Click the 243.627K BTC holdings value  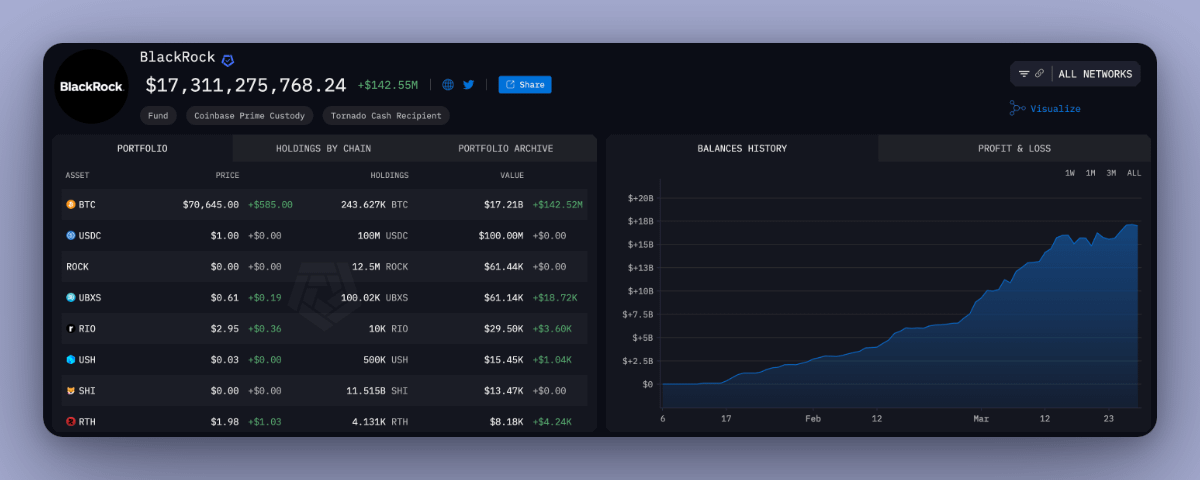click(x=374, y=204)
